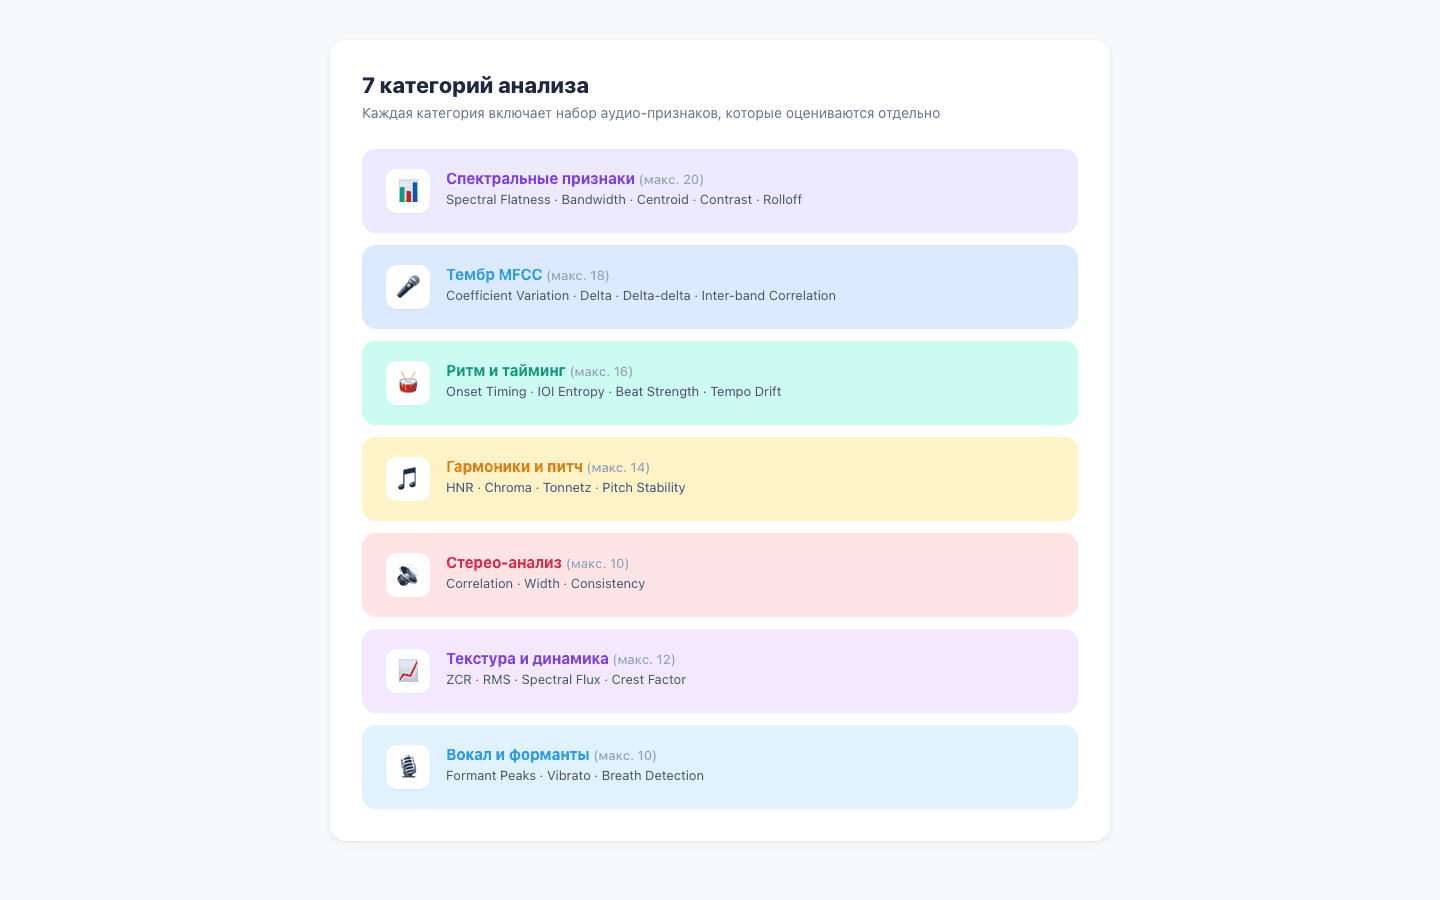The height and width of the screenshot is (900, 1440).
Task: Click the bar chart icon for Спектральные признаки
Action: 408,191
